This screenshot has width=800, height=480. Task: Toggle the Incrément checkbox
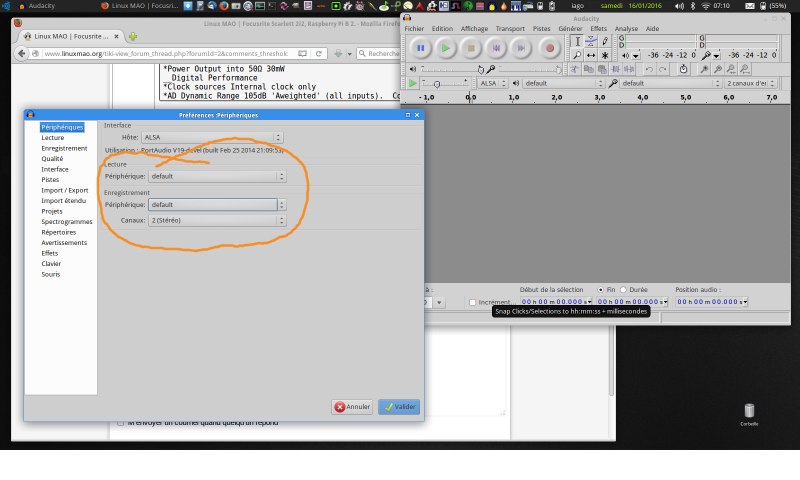pyautogui.click(x=472, y=302)
